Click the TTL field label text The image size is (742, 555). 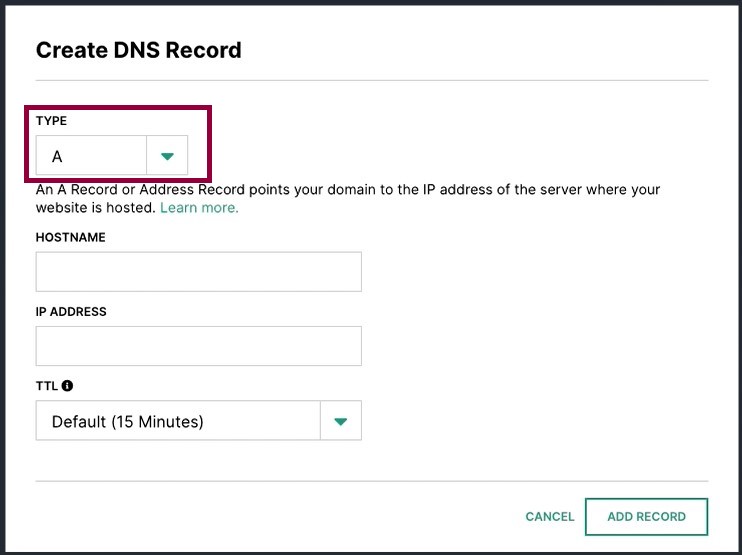click(x=47, y=386)
